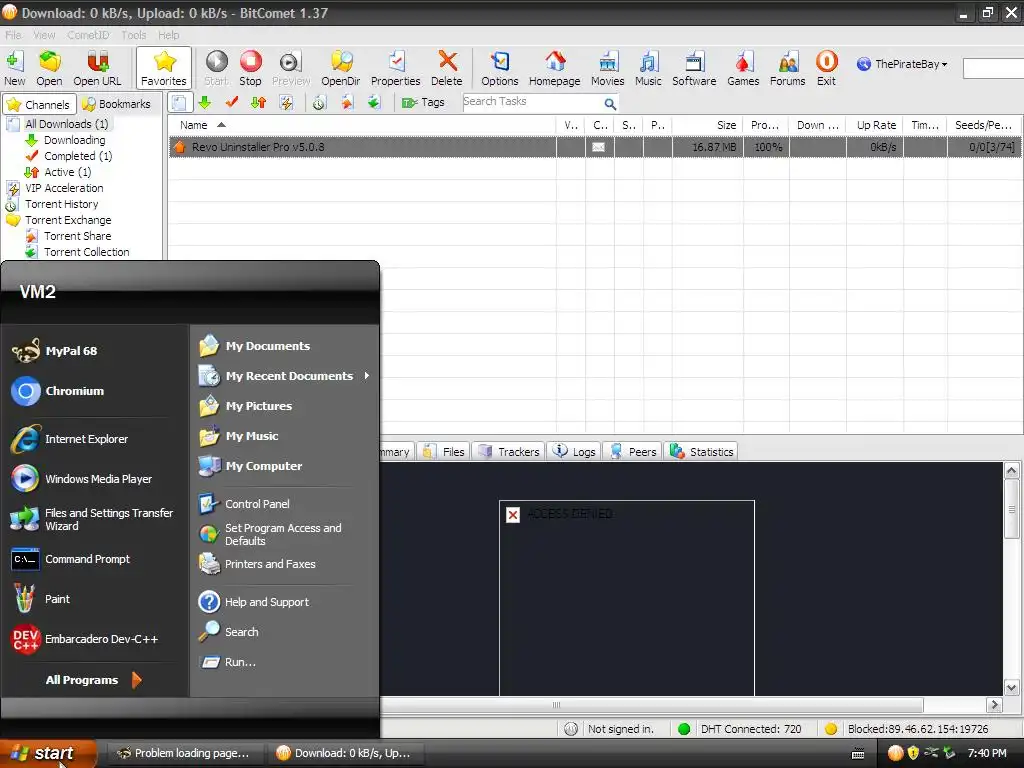Go to Homepage via toolbar

(554, 69)
